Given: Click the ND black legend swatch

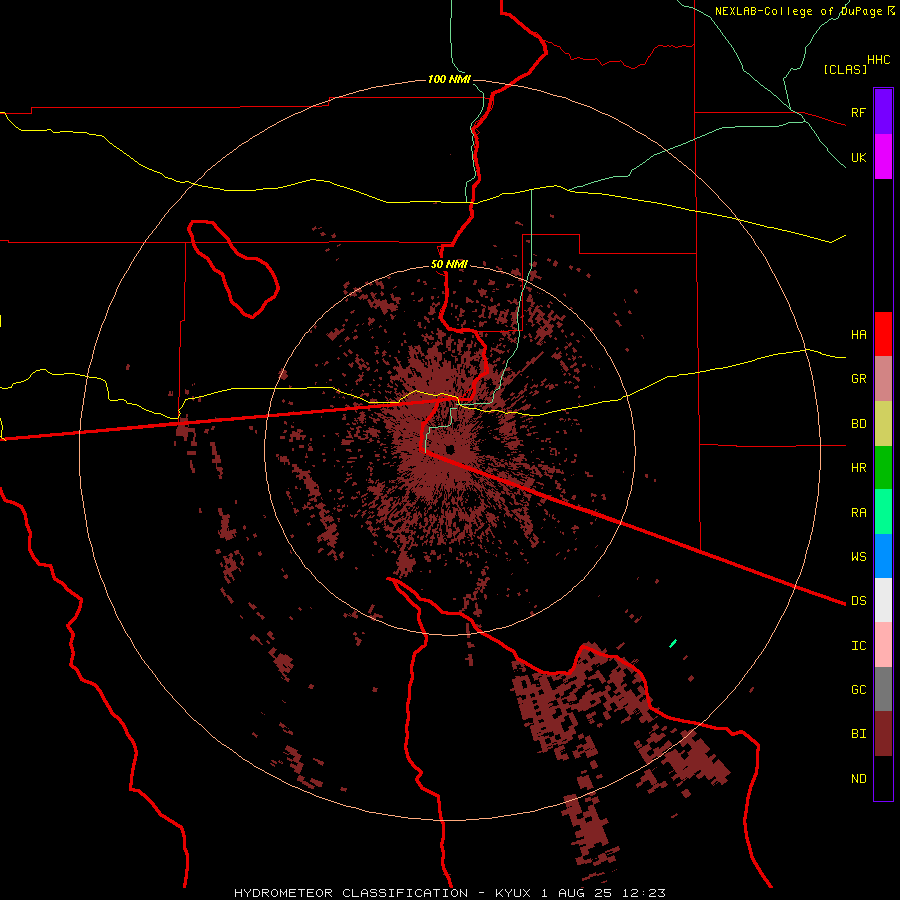Looking at the screenshot, I should [x=883, y=778].
